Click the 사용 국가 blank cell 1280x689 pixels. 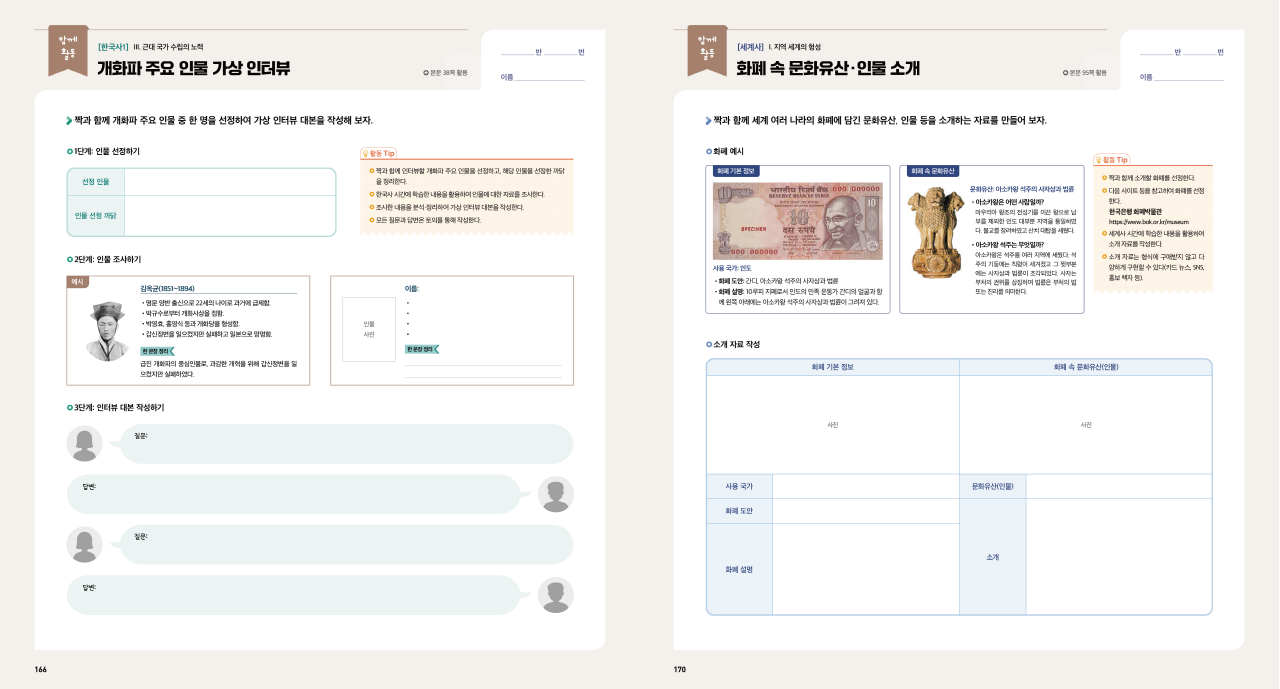[x=865, y=486]
